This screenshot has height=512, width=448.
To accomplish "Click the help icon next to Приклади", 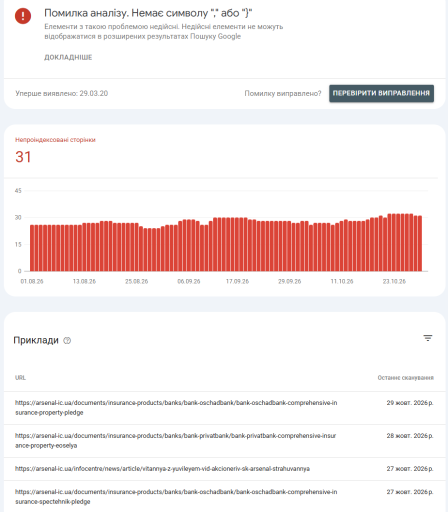I will tap(67, 341).
